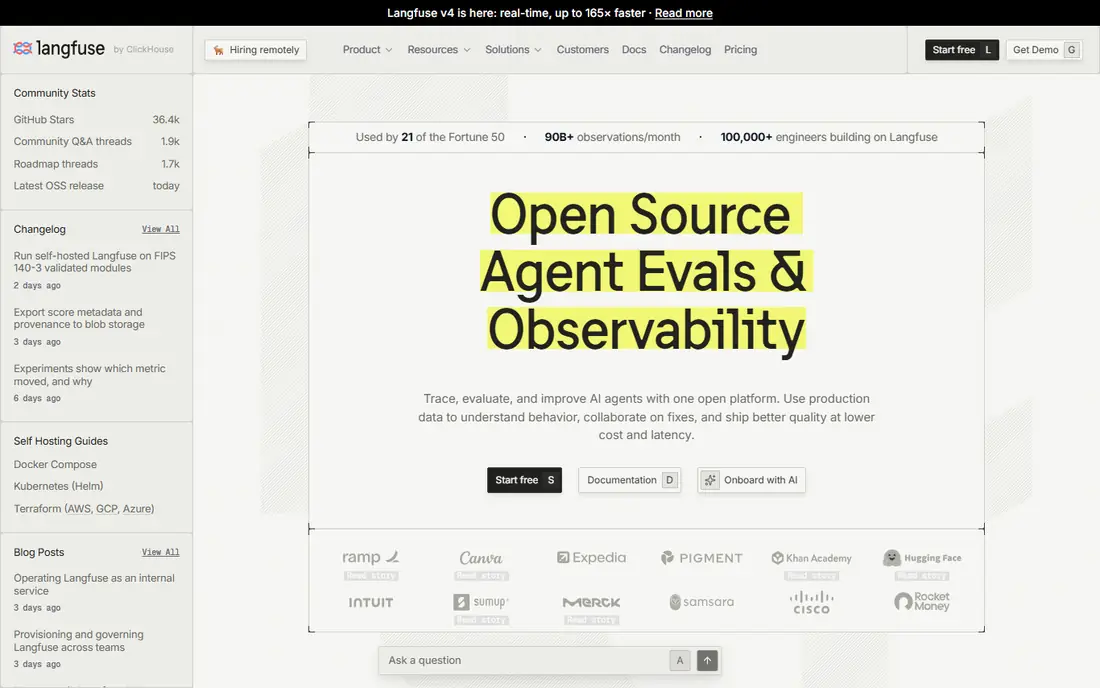Open GitHub Stars community stat
Image resolution: width=1100 pixels, height=688 pixels.
(96, 120)
